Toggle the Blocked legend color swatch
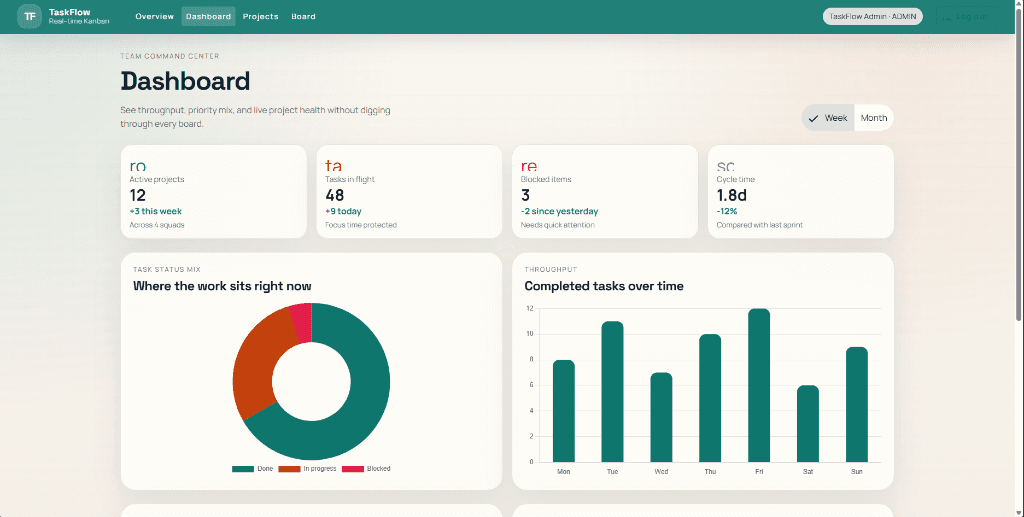The image size is (1024, 517). pos(353,469)
